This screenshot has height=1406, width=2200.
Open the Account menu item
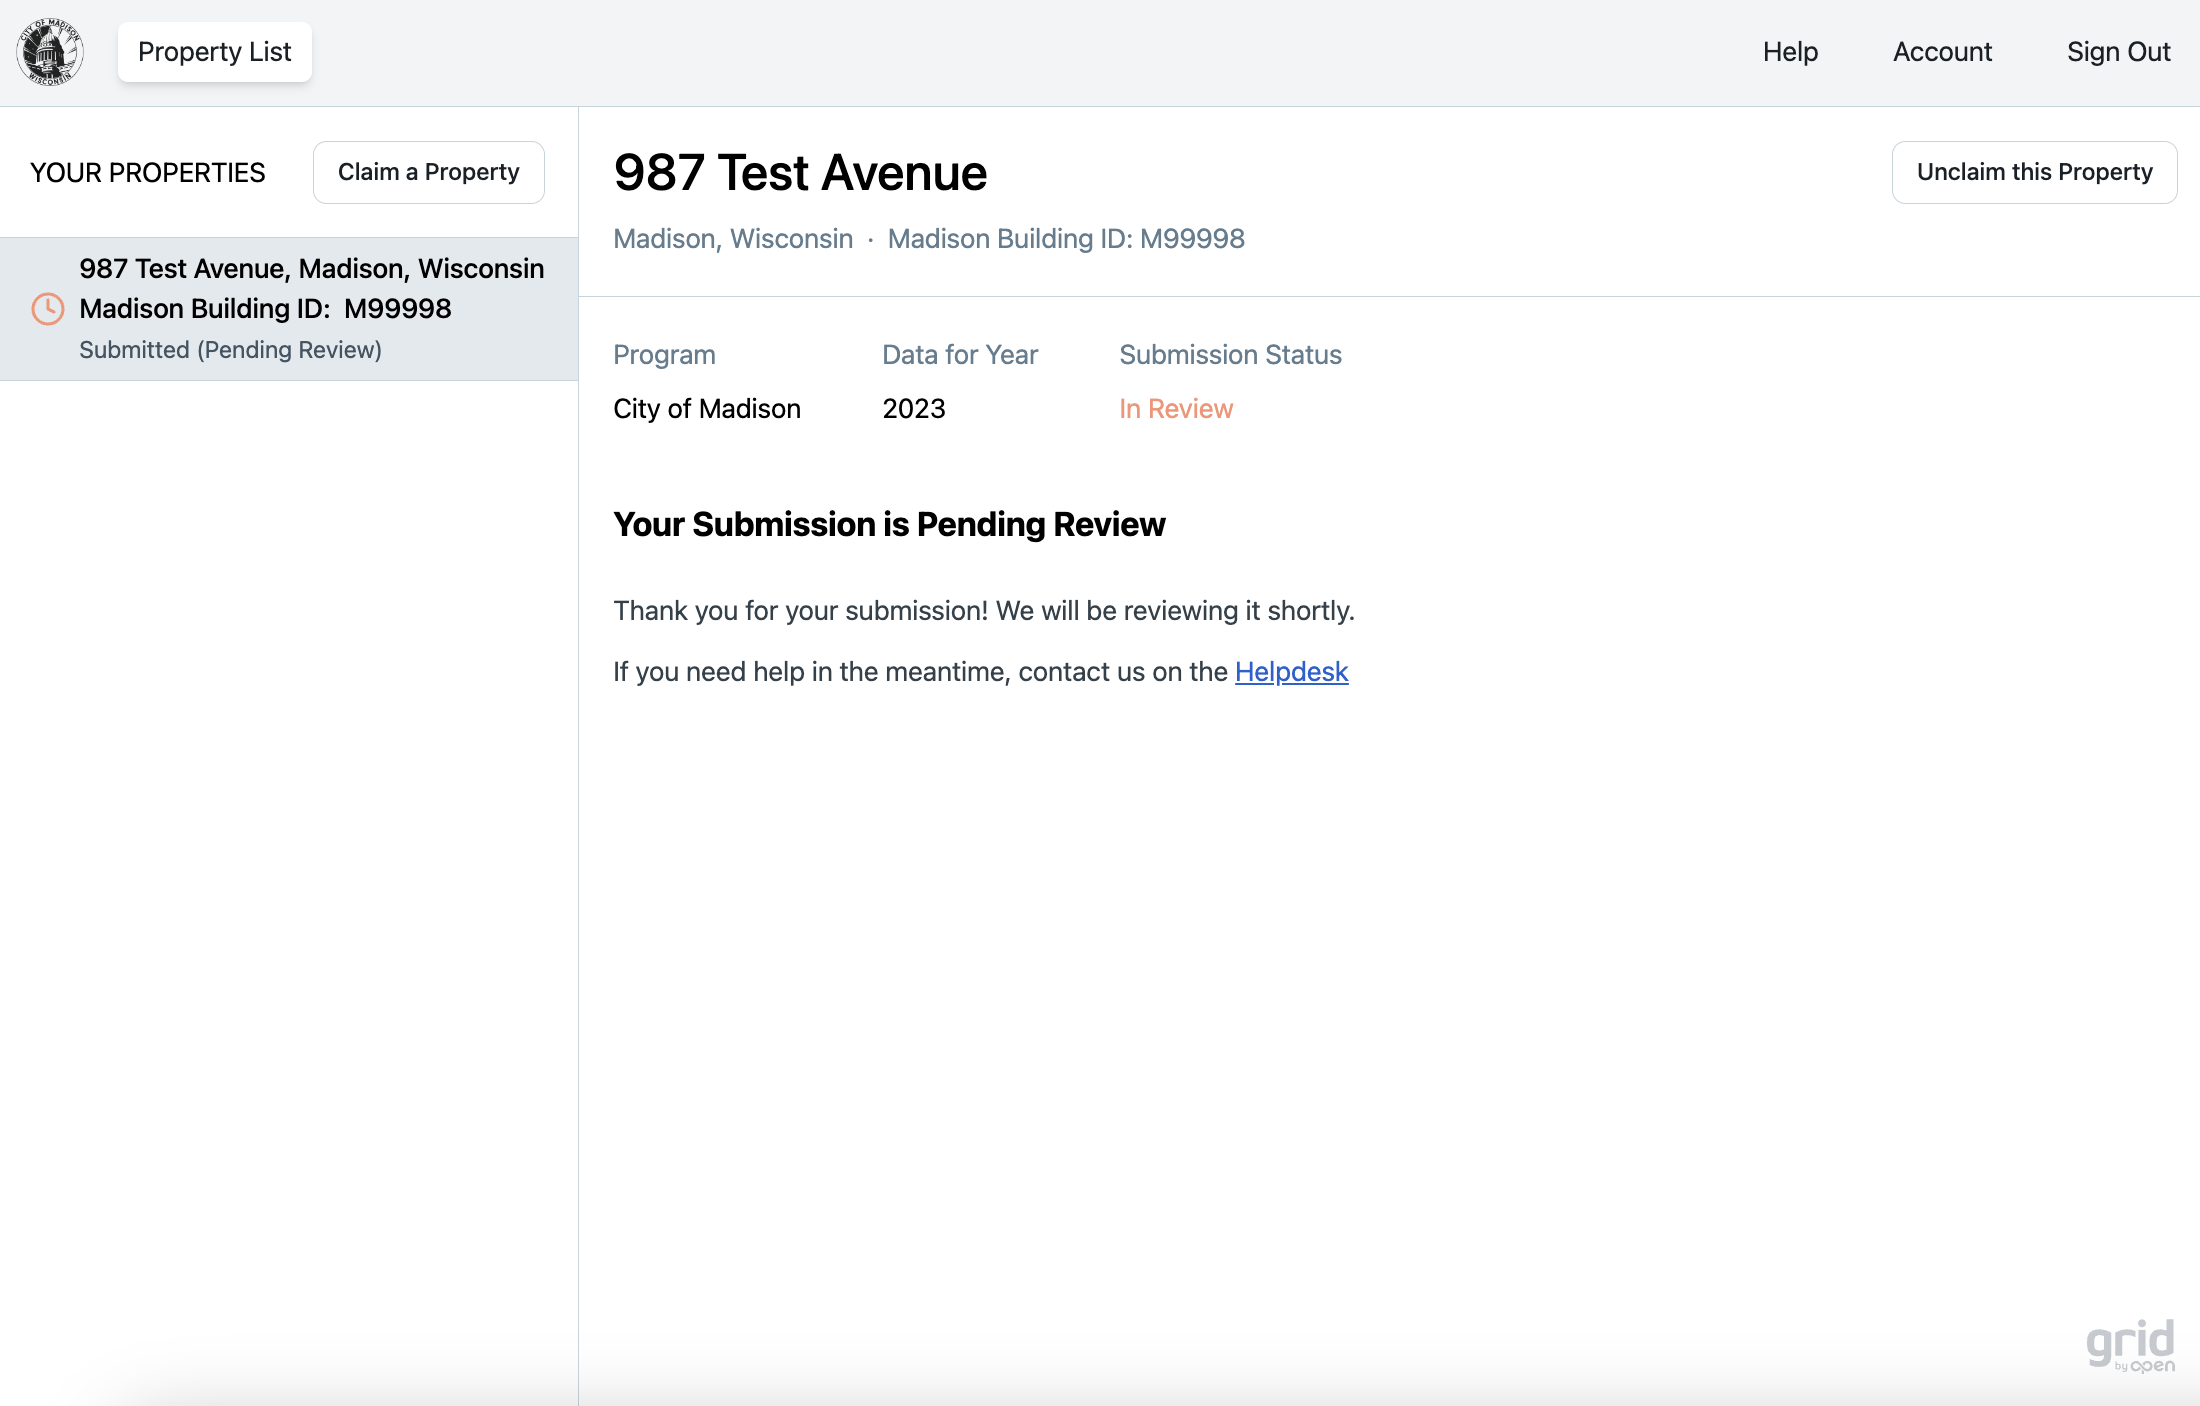[x=1942, y=52]
